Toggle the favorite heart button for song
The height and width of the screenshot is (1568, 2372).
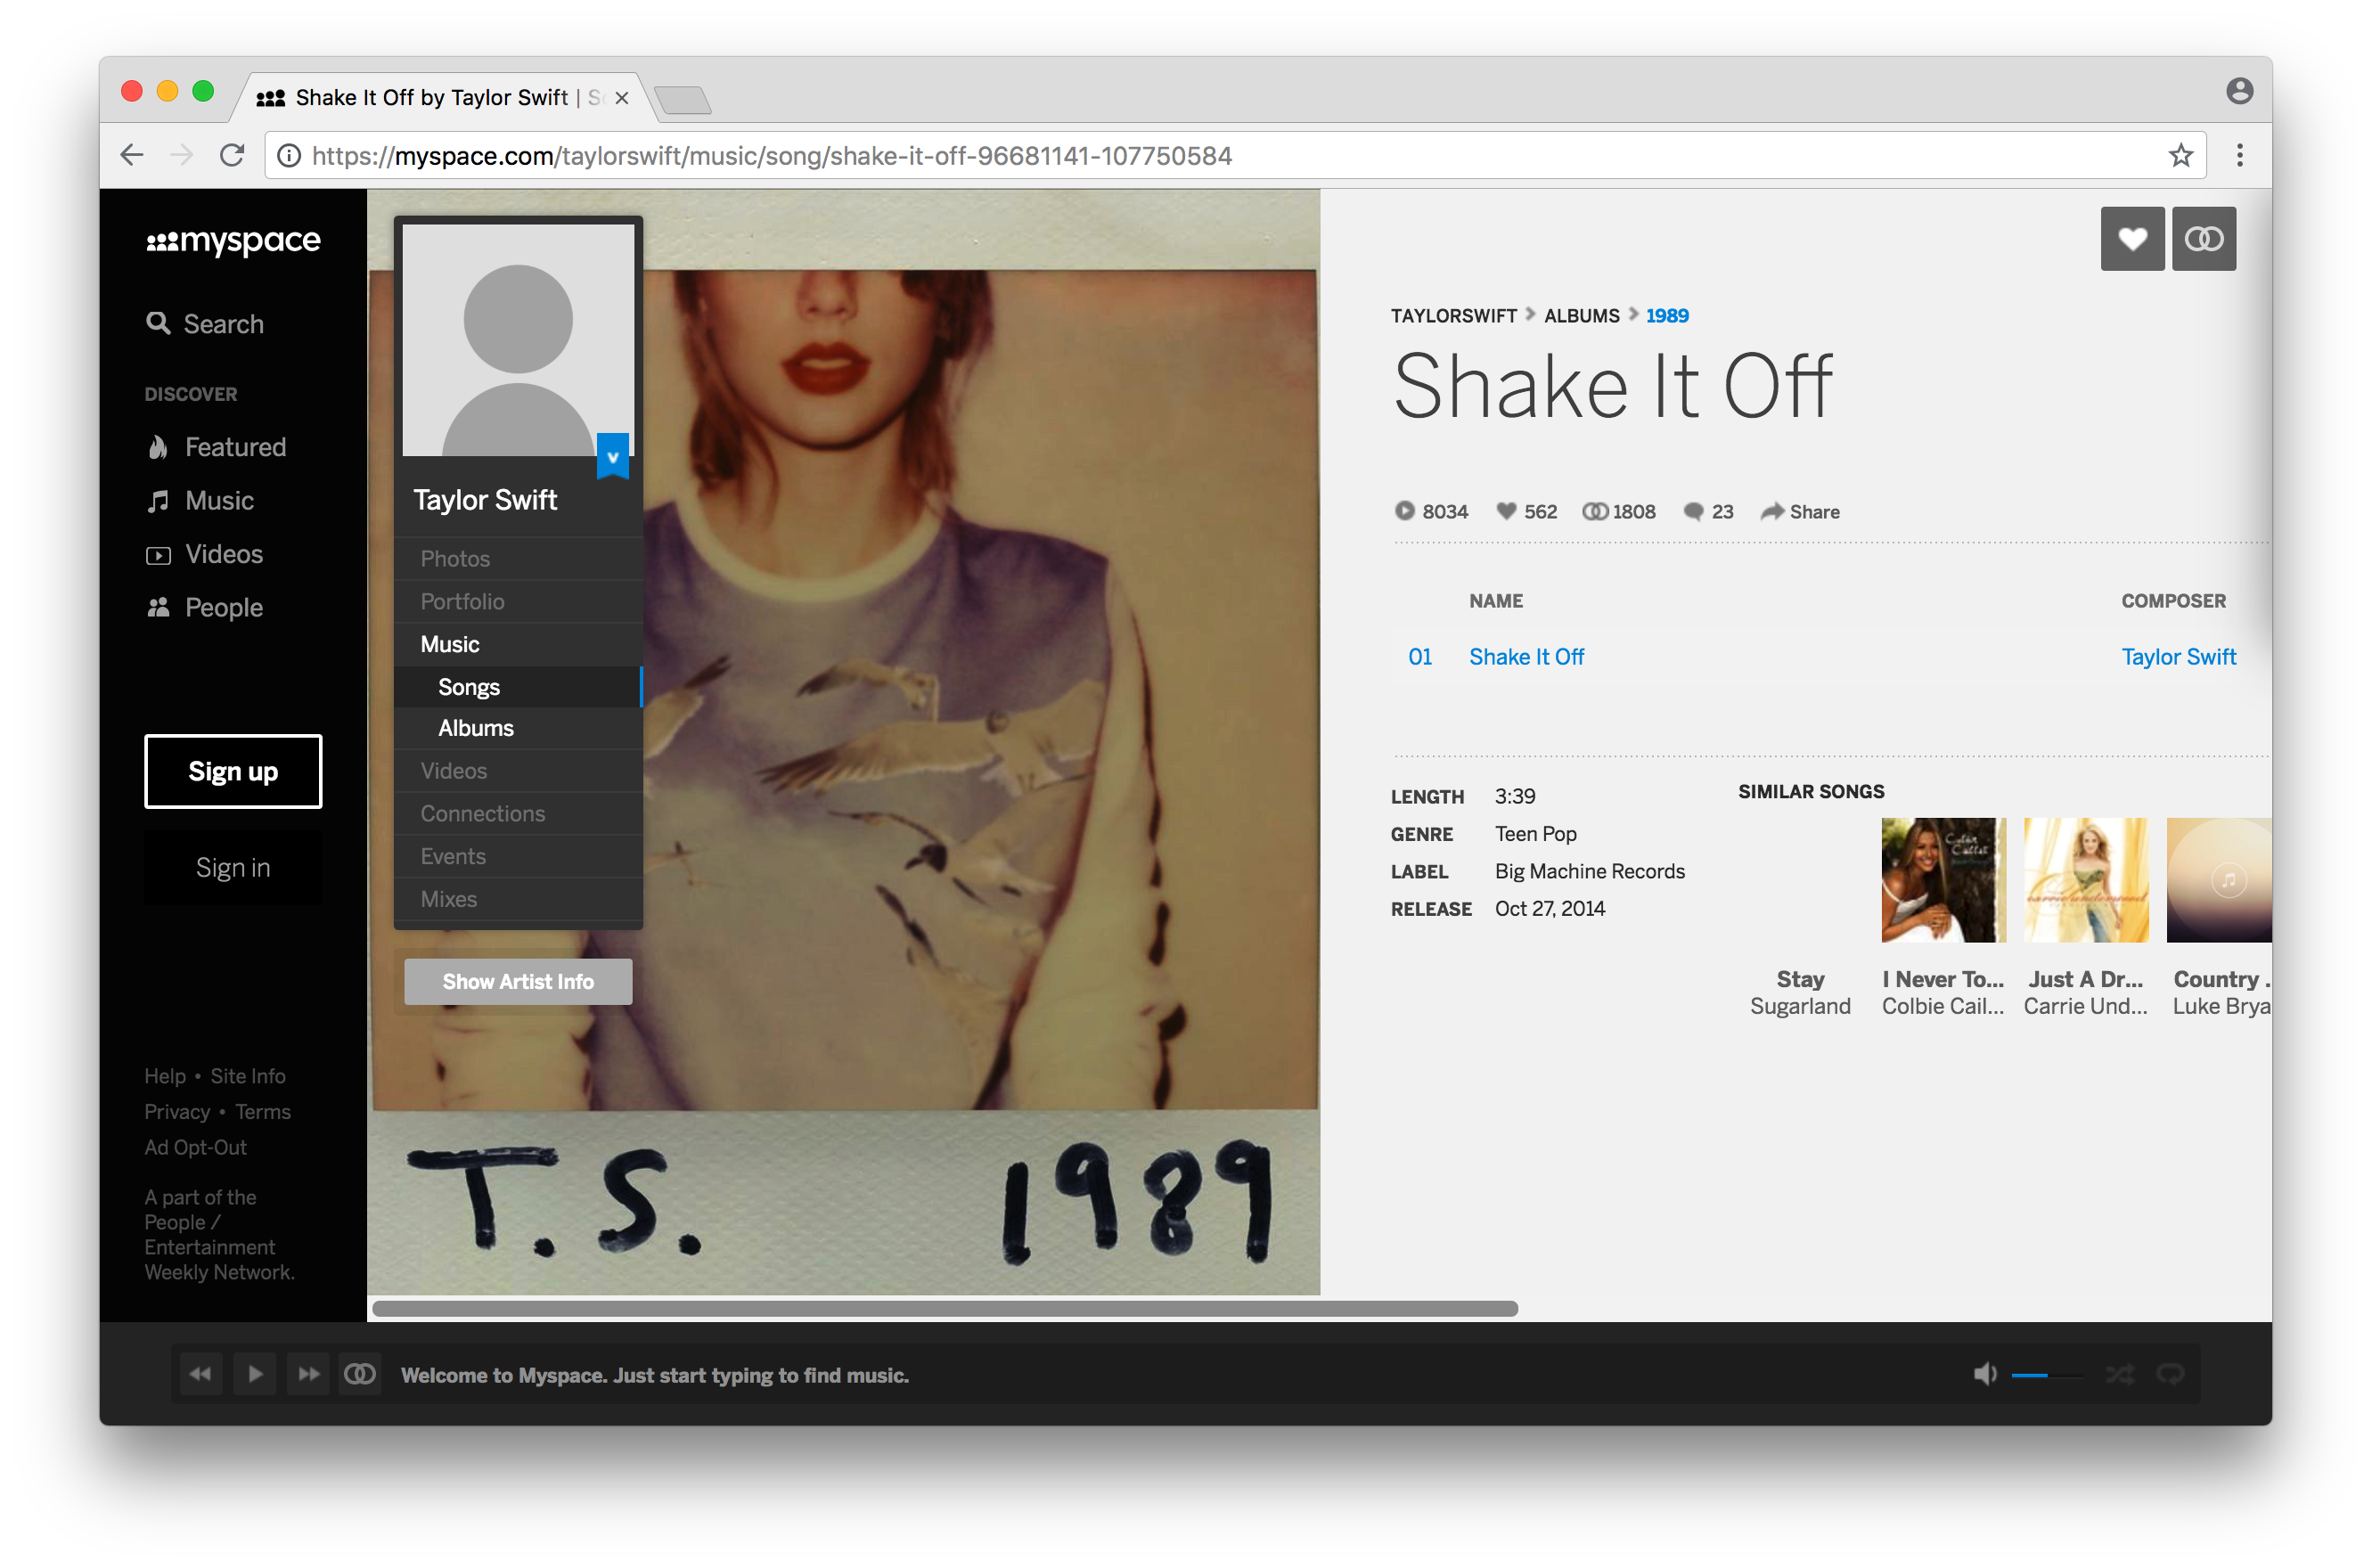(x=2132, y=238)
